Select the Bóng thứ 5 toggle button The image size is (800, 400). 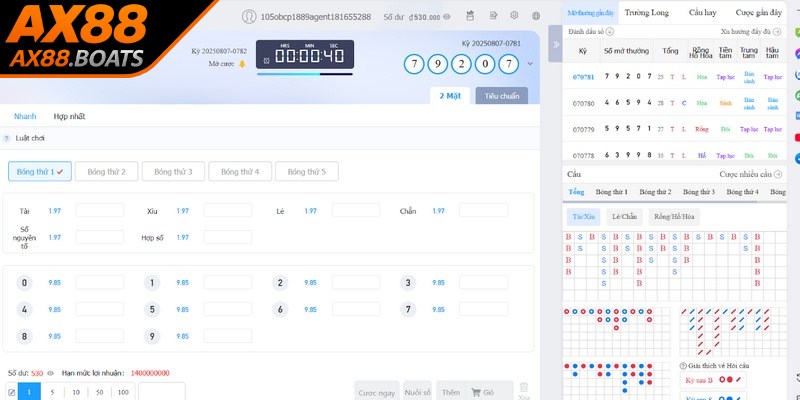click(x=307, y=171)
